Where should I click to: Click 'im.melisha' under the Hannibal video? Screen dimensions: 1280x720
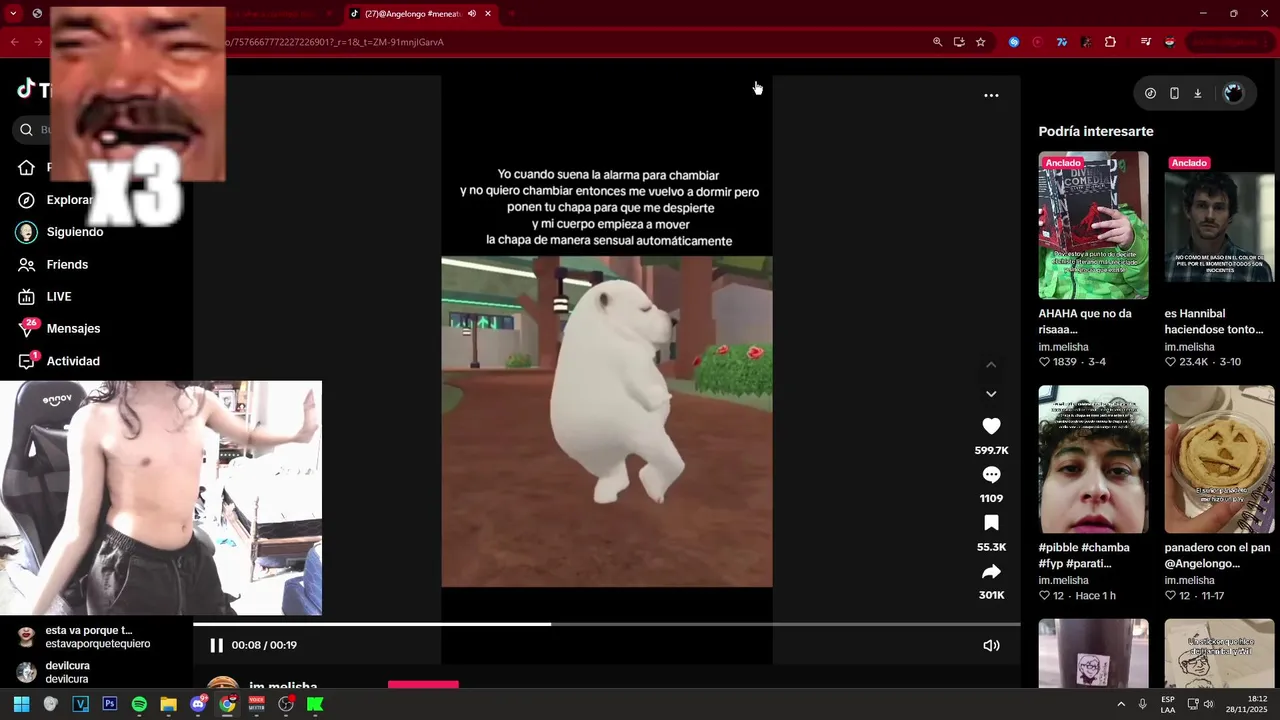(x=1189, y=347)
